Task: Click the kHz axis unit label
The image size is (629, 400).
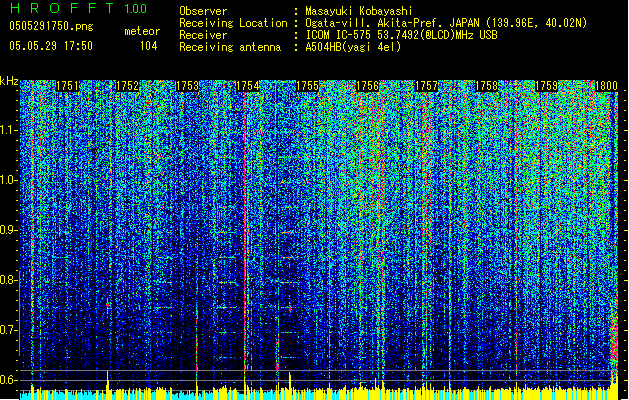Action: [9, 81]
